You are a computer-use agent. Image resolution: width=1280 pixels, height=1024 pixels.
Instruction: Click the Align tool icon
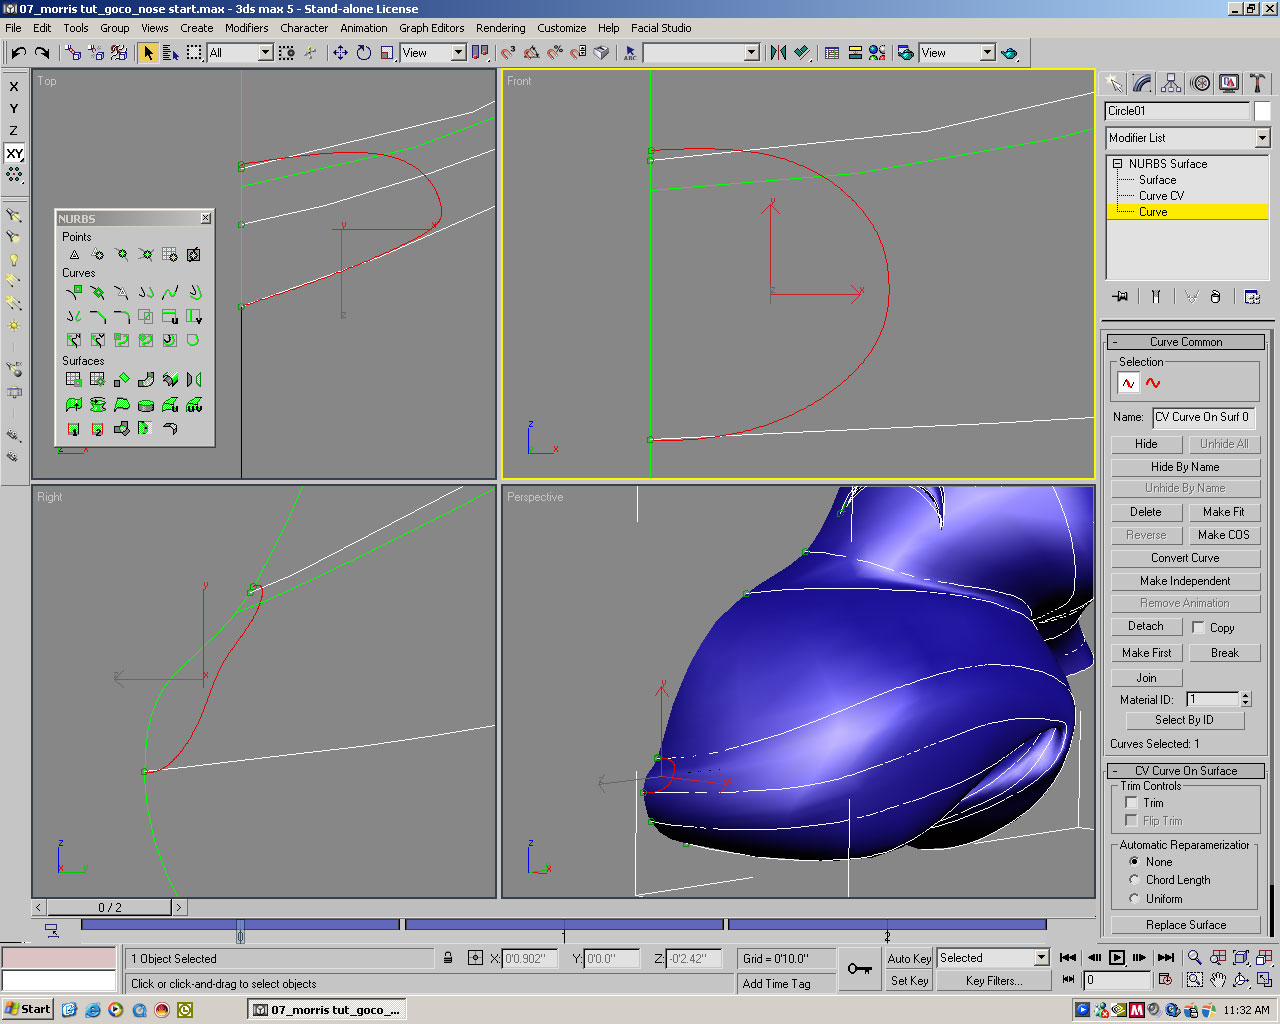click(x=801, y=53)
